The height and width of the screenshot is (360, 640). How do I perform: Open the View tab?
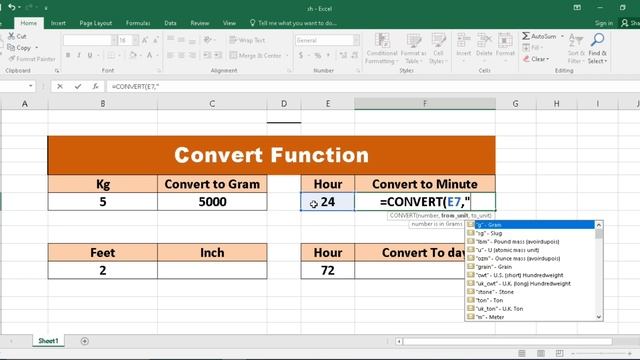click(229, 23)
